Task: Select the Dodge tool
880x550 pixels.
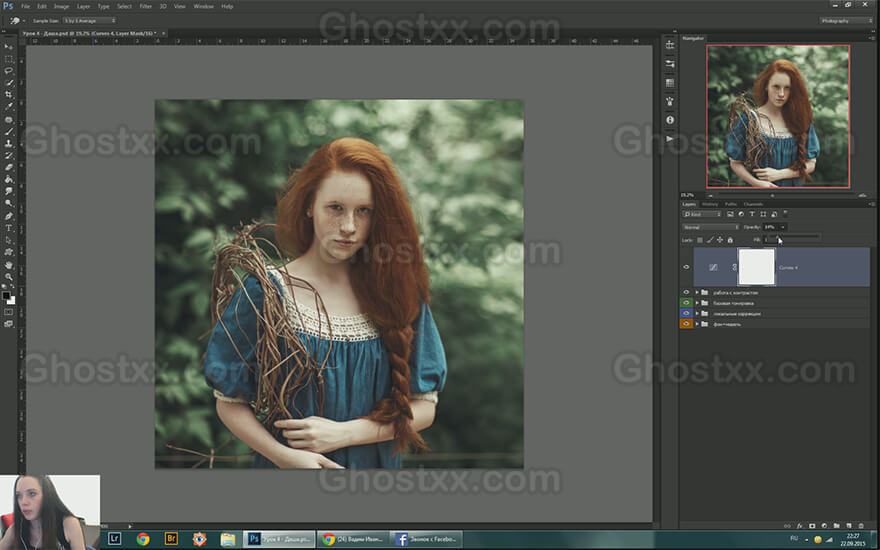Action: coord(9,203)
